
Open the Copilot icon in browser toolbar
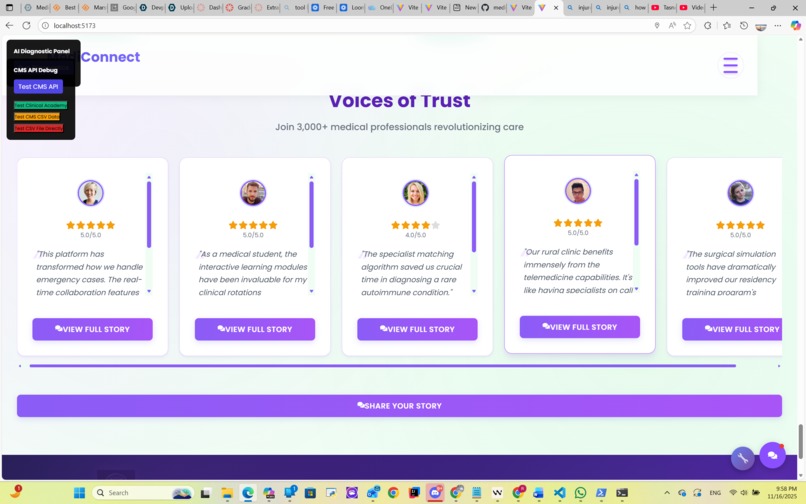tap(795, 25)
